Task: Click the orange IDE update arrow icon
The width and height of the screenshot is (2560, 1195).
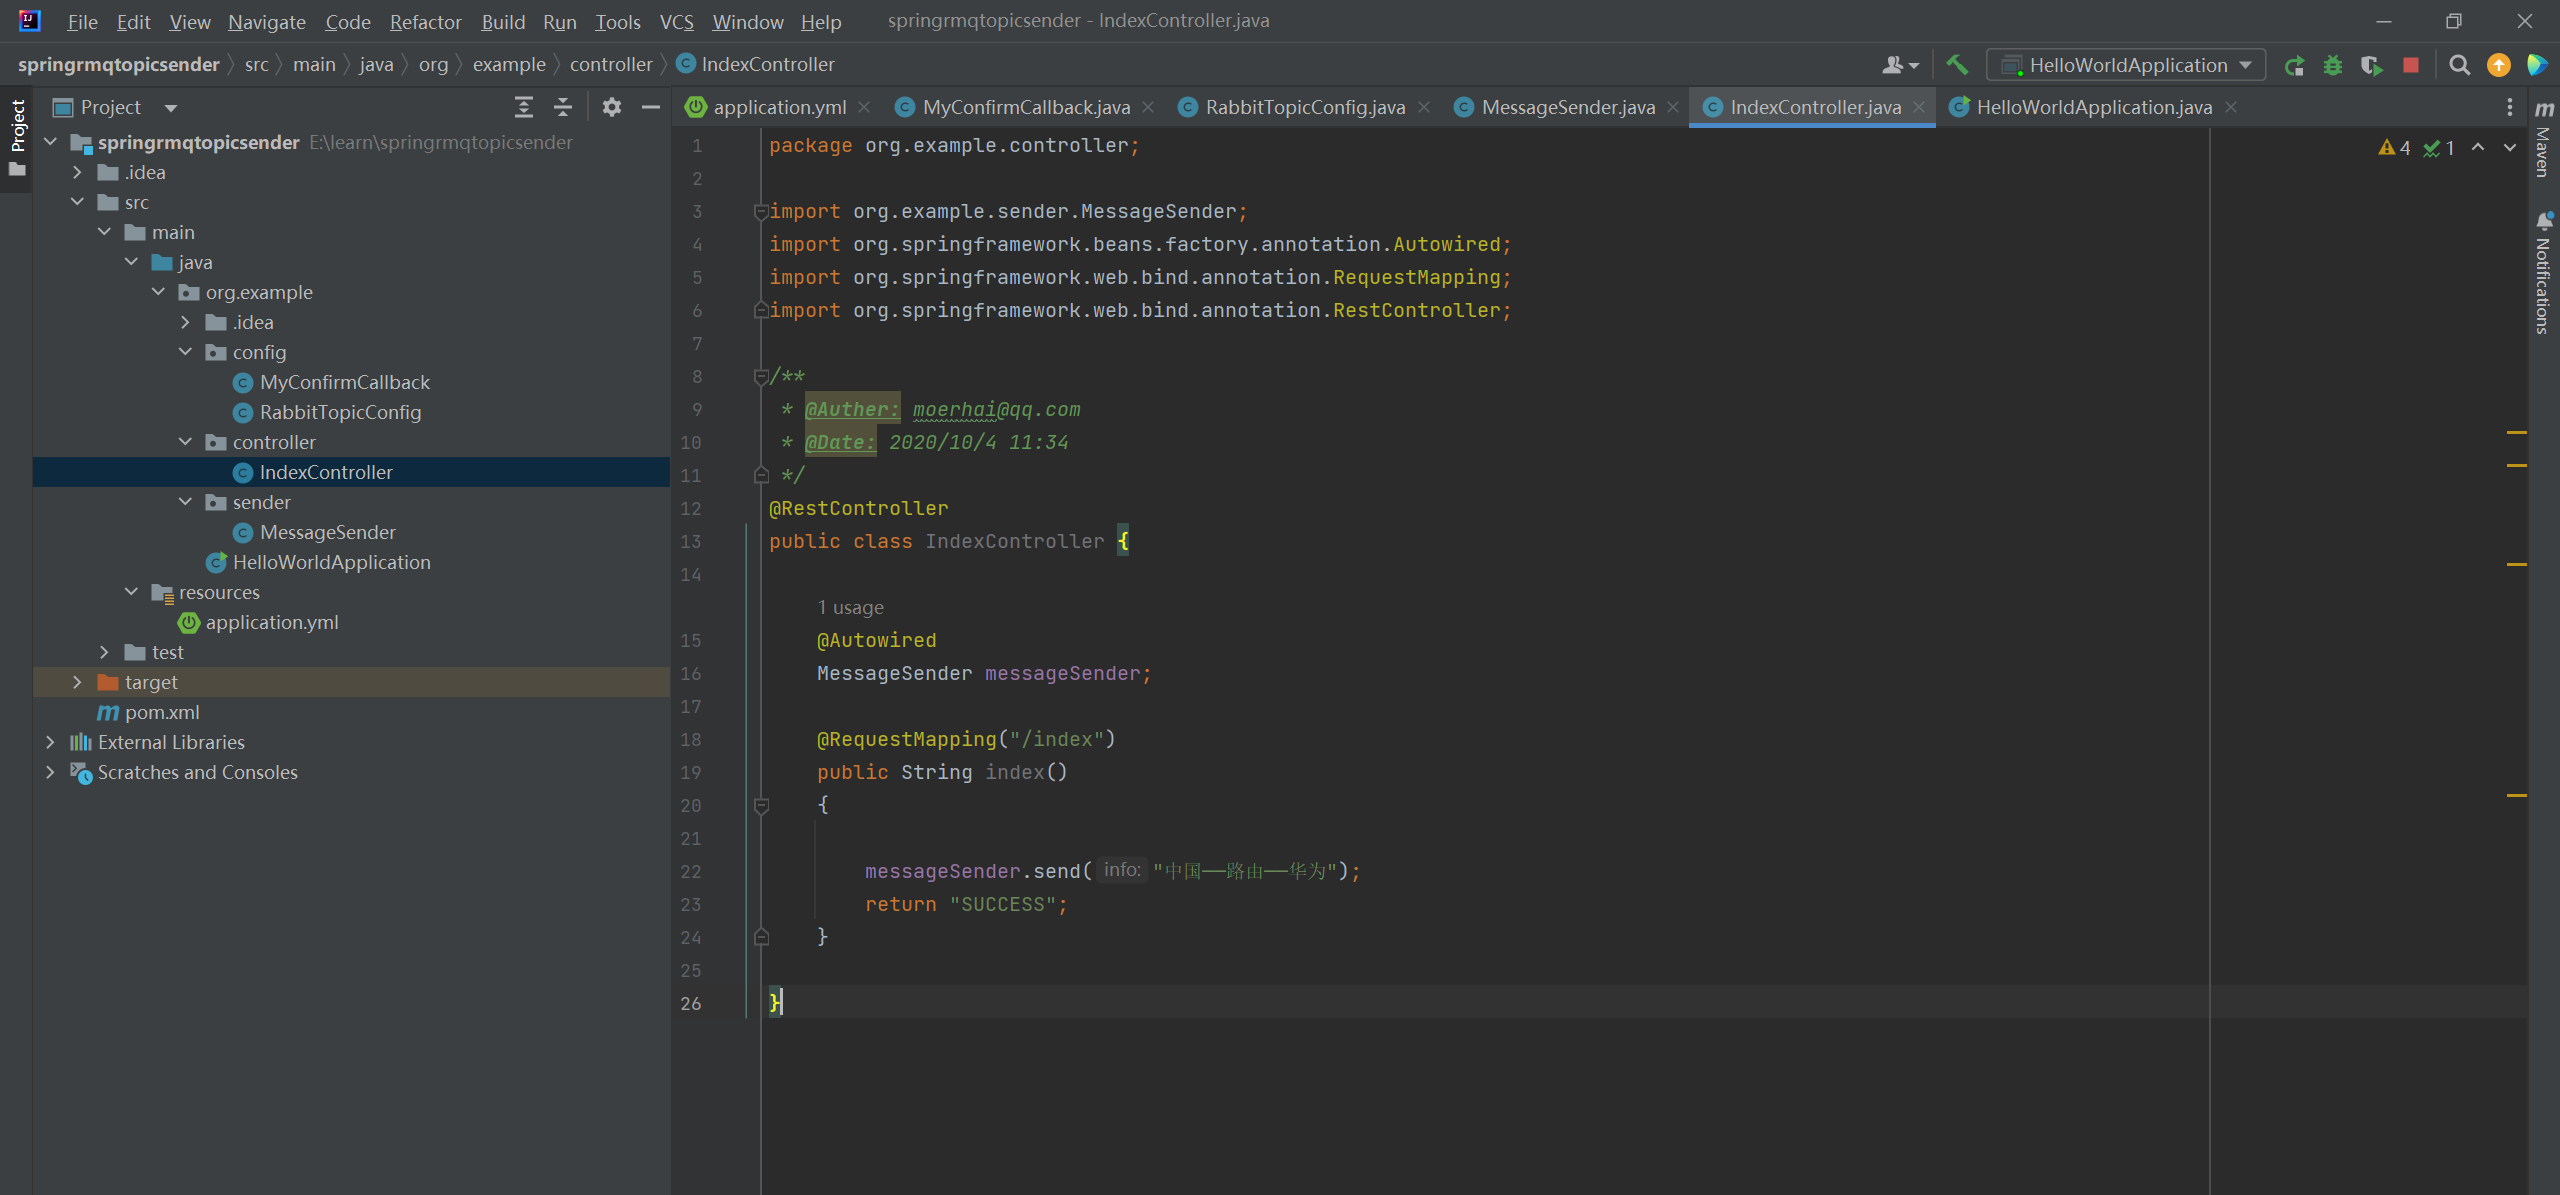Action: click(x=2498, y=65)
